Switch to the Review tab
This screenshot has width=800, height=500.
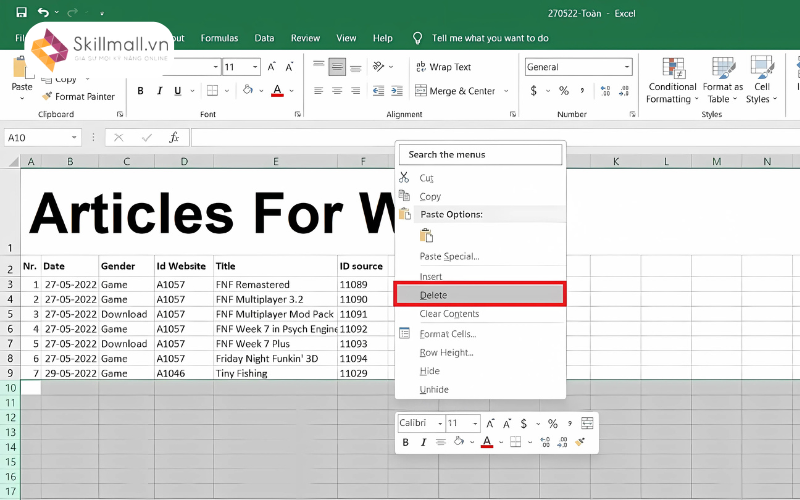[x=305, y=38]
